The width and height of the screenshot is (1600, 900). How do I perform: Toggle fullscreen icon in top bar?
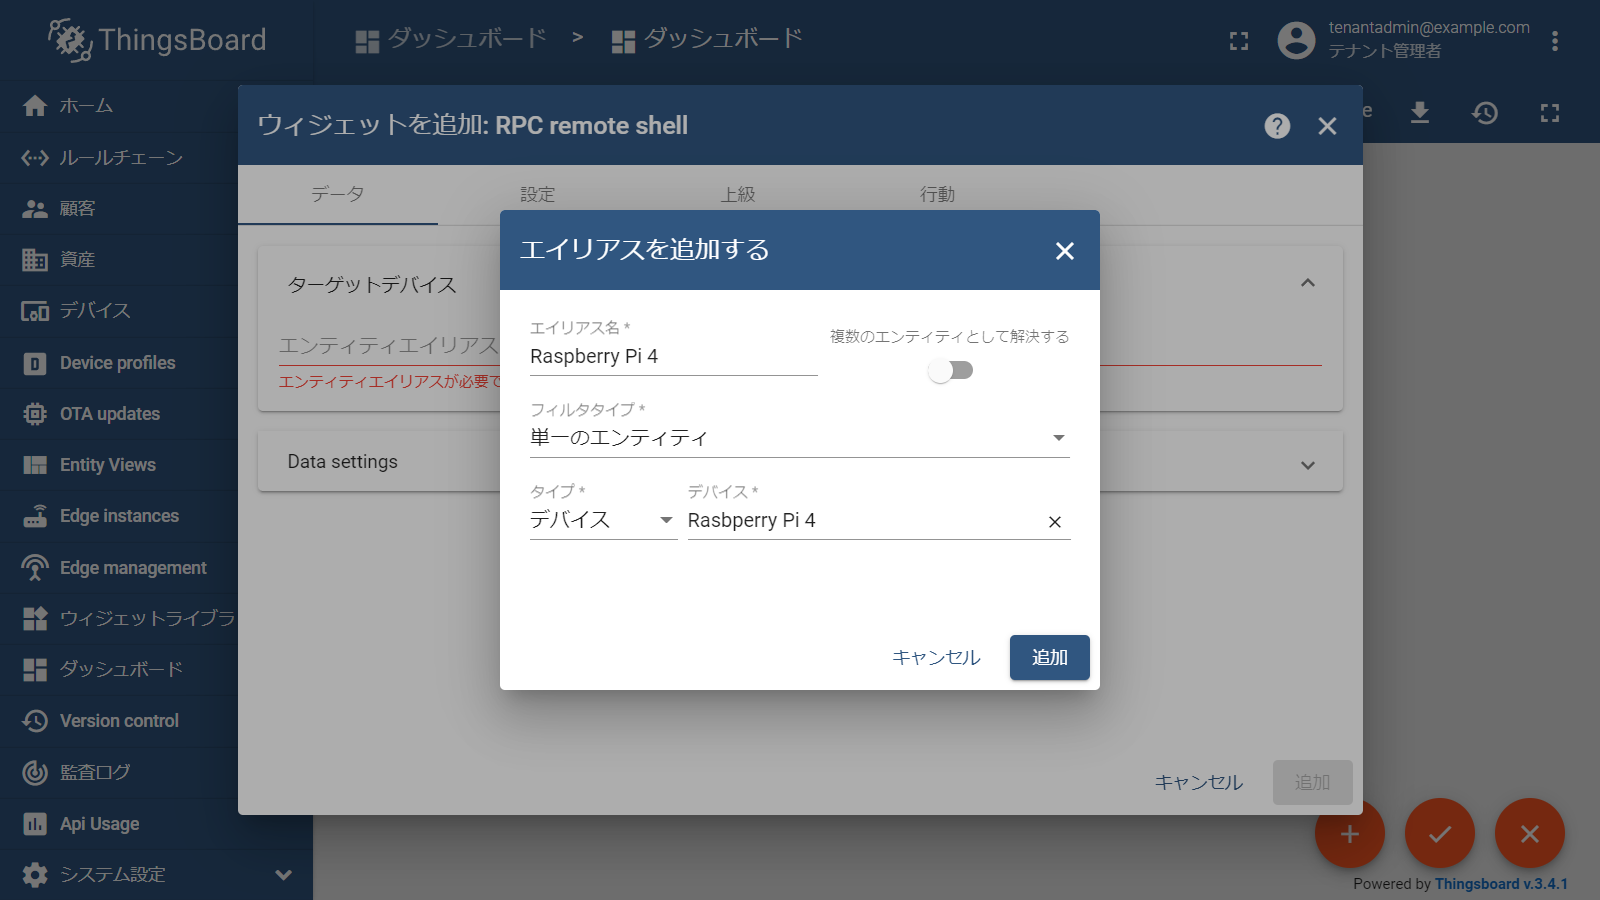coord(1239,41)
